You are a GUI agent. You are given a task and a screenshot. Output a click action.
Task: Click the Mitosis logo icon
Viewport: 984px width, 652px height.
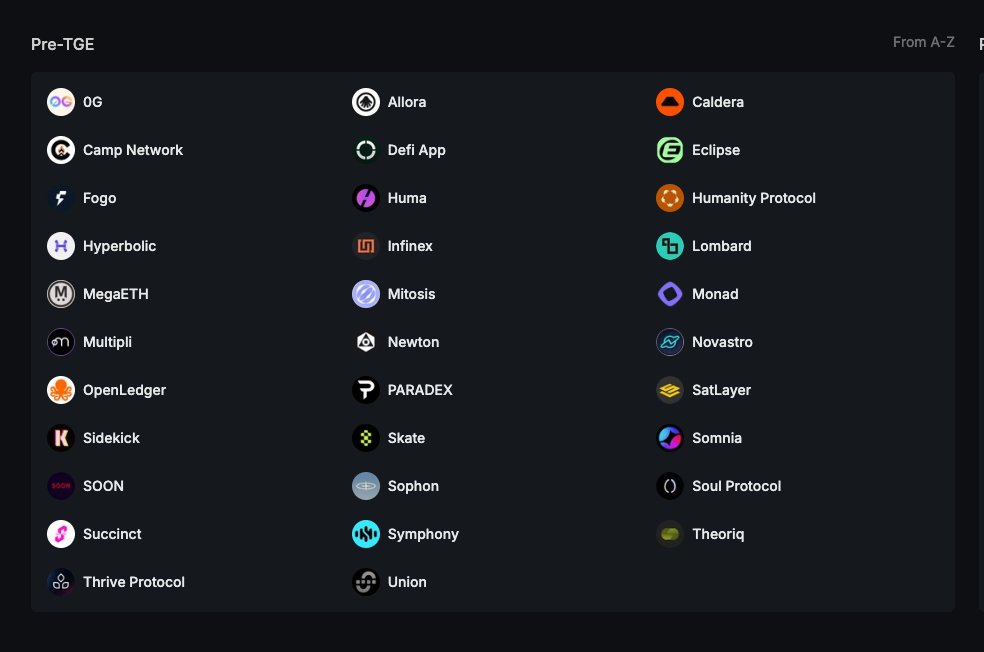point(366,294)
